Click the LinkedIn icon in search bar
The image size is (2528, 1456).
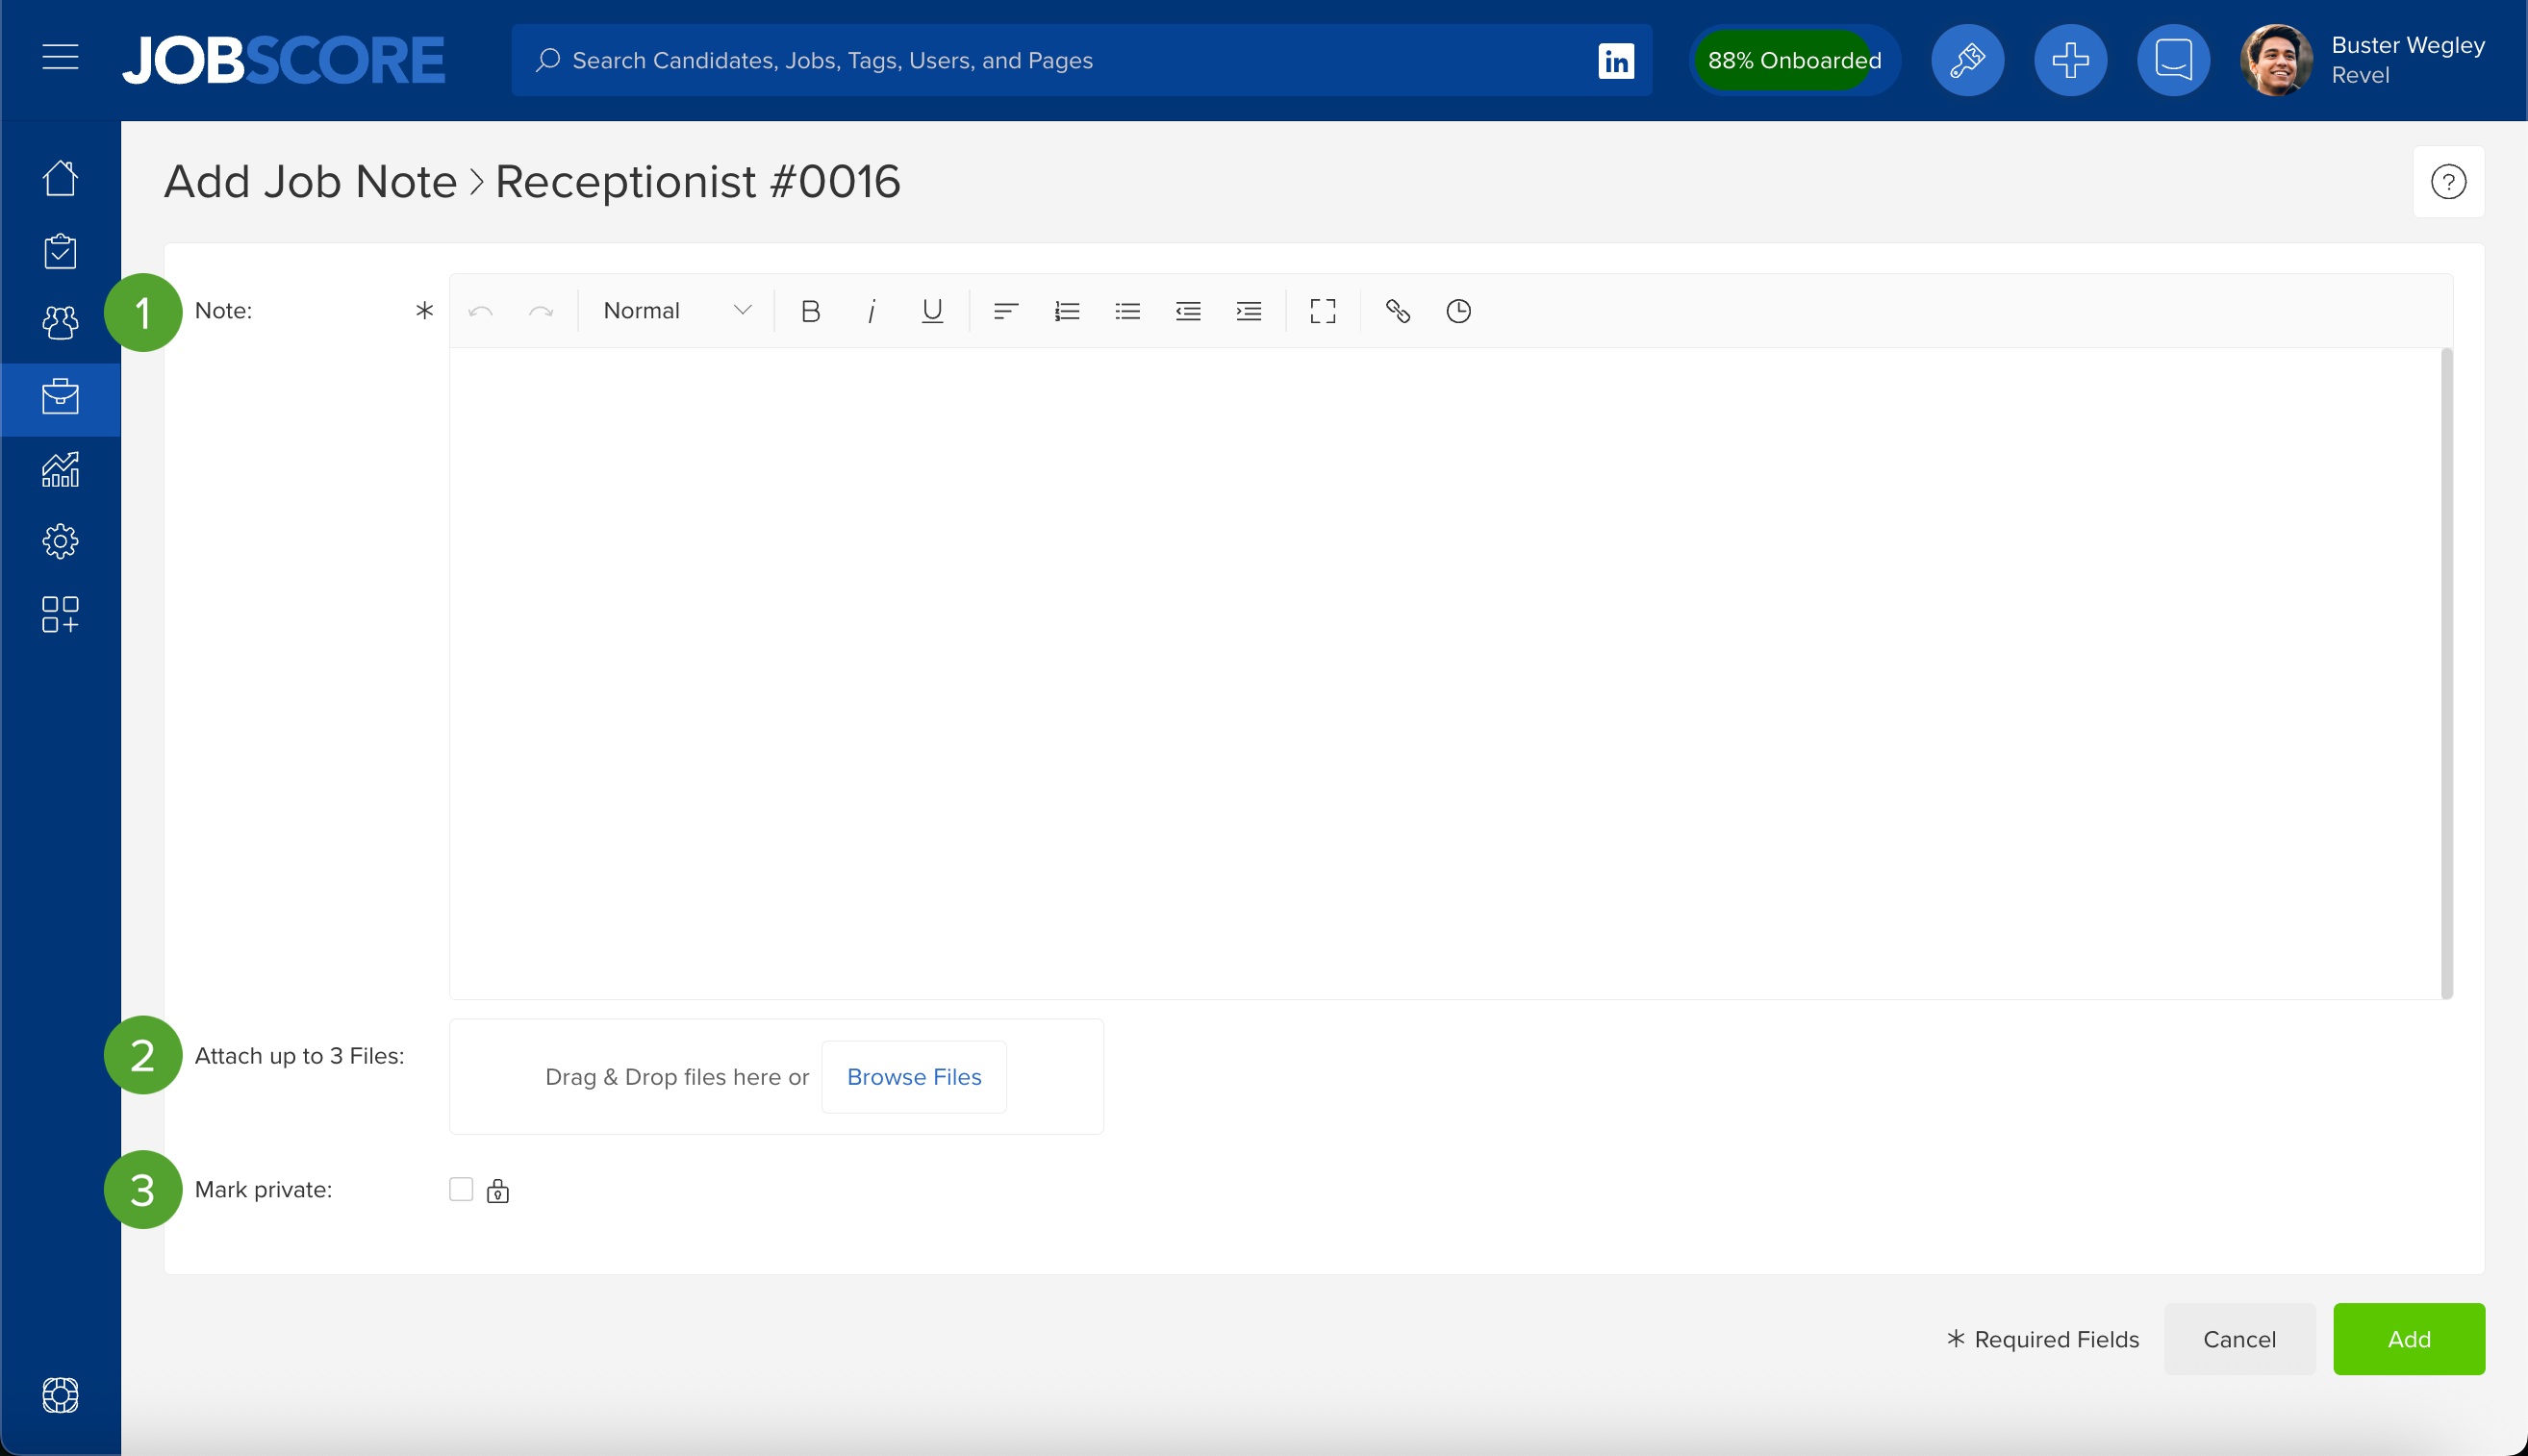coord(1616,61)
